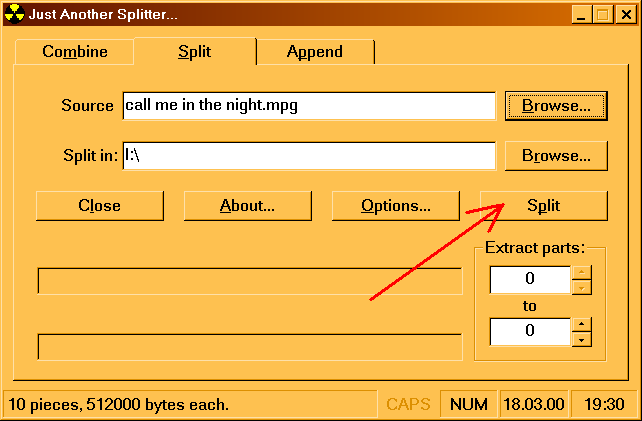This screenshot has width=642, height=421.
Task: Minimize the Just Another Splitter window
Action: pyautogui.click(x=581, y=15)
